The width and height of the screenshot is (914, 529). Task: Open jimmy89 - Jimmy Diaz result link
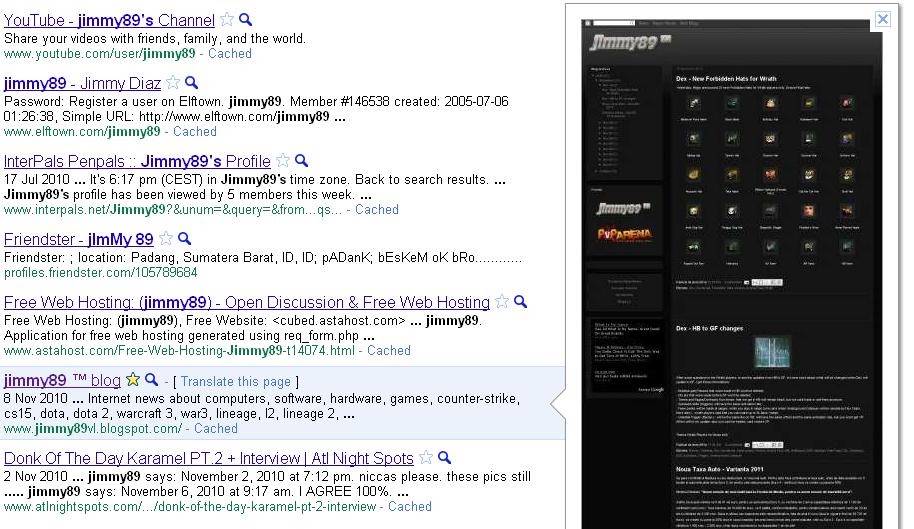point(82,83)
